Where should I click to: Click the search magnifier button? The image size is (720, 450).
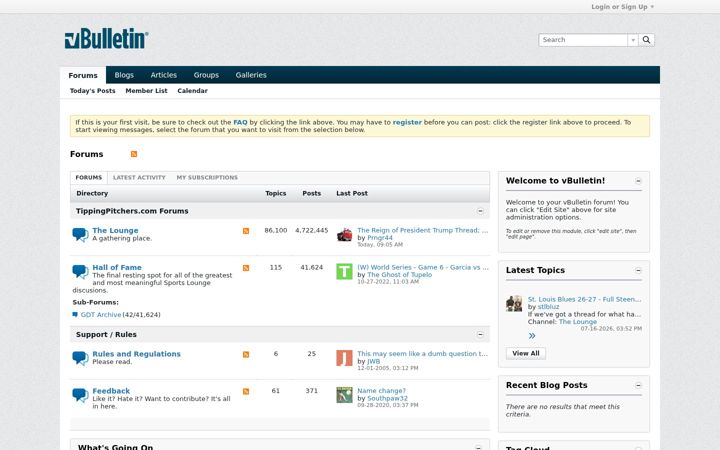click(646, 40)
